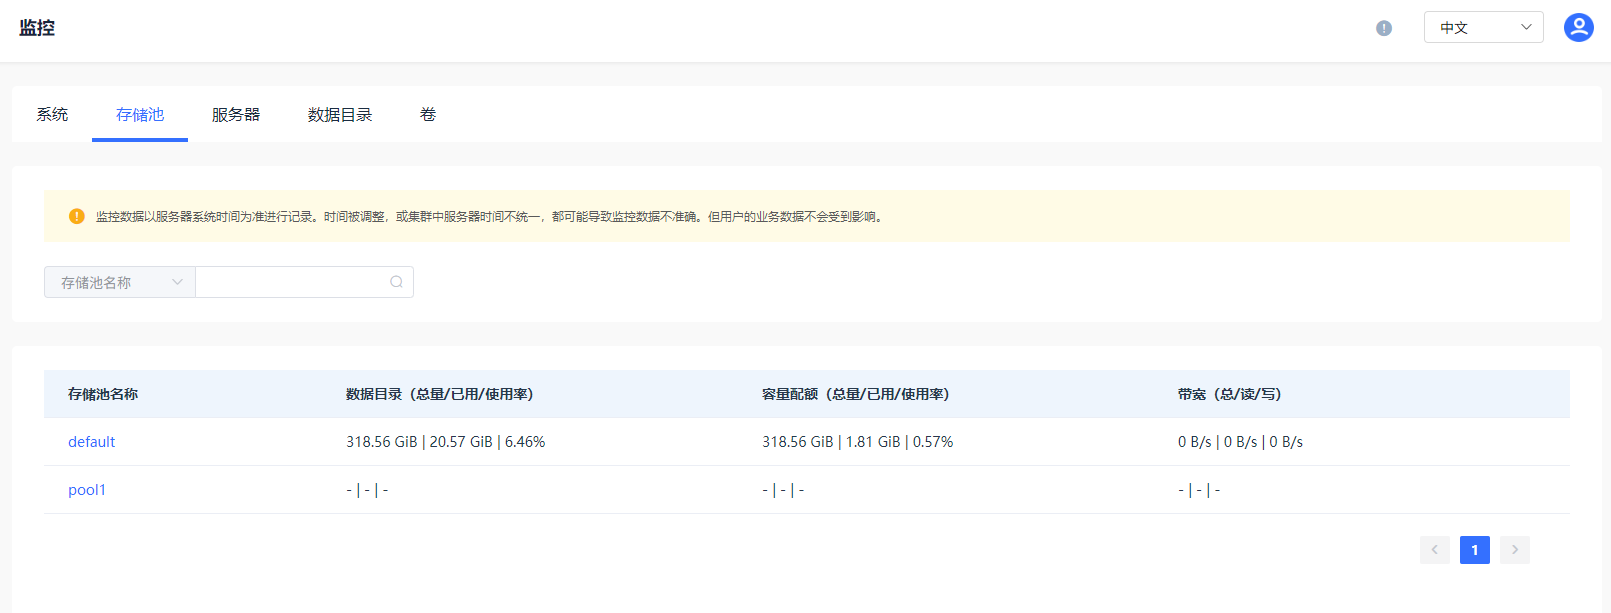The image size is (1611, 613).
Task: Select the 0 B/s | 0 B/s | 0 B/s cell
Action: (1240, 442)
